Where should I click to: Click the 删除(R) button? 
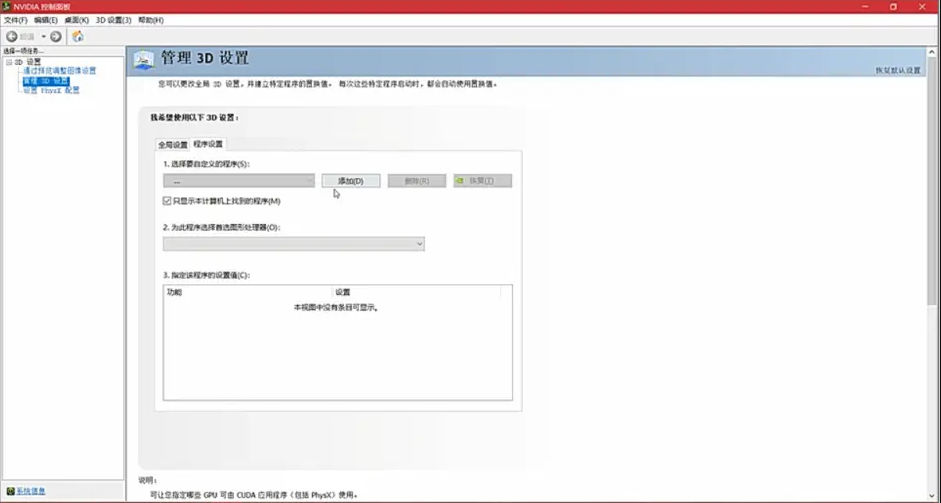[x=416, y=181]
